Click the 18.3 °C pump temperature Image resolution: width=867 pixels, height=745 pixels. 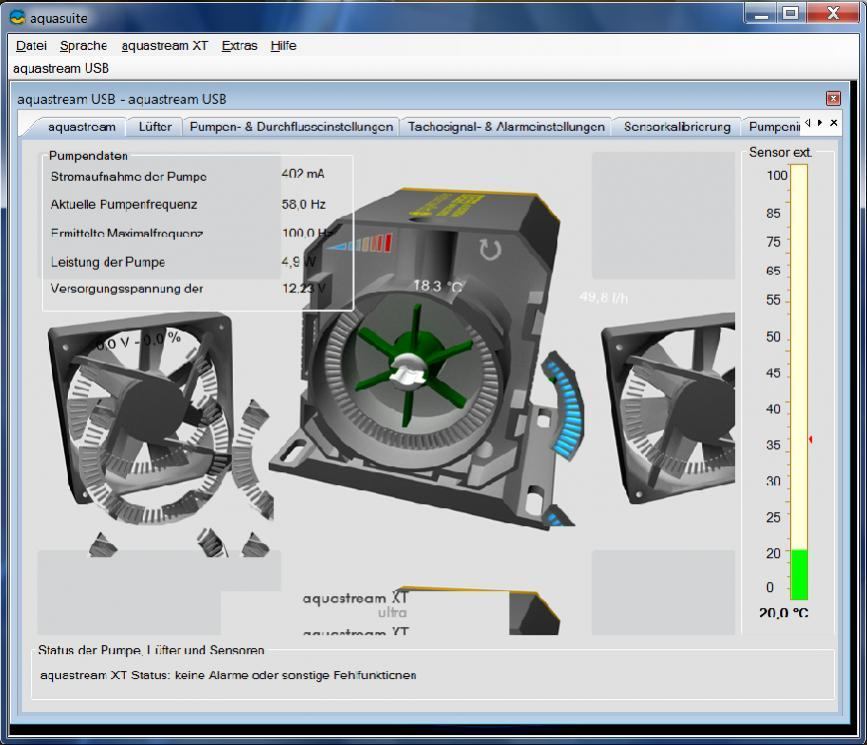pyautogui.click(x=438, y=286)
